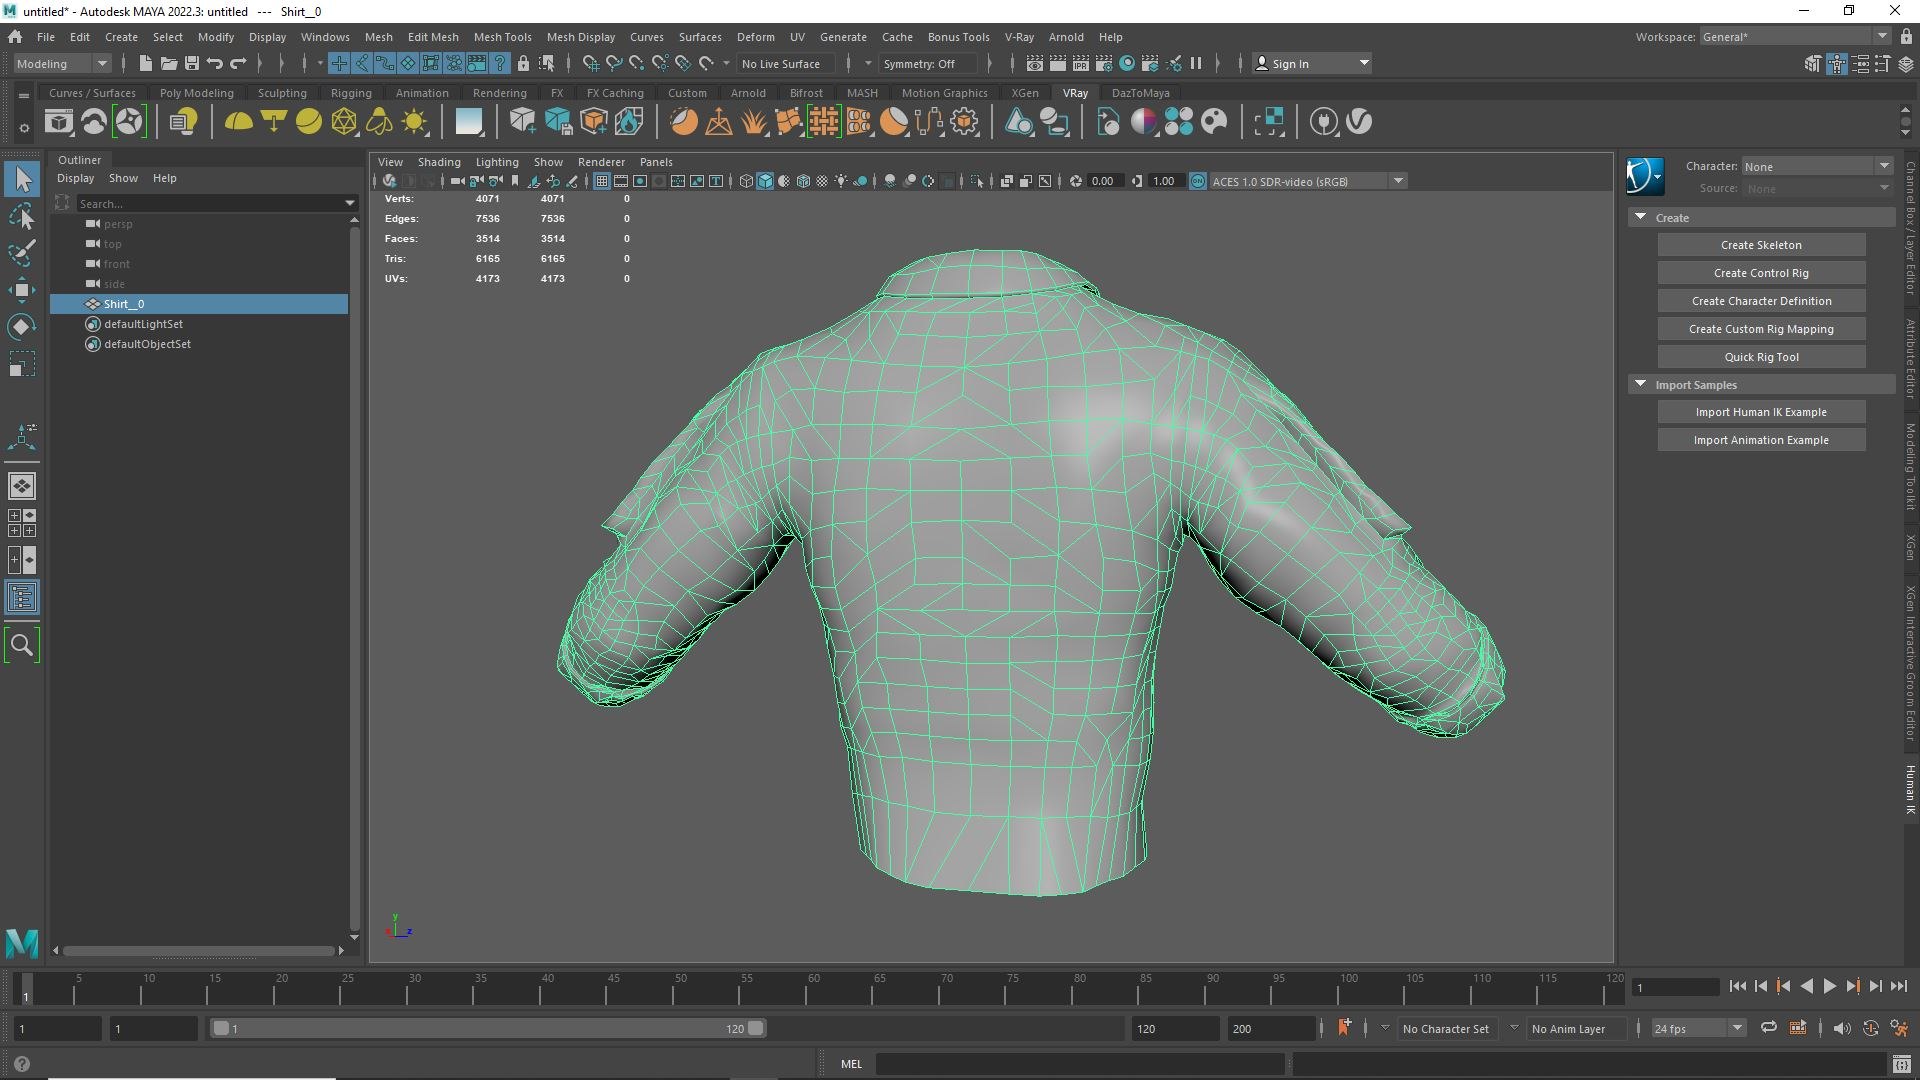Click Import Animation Example button
This screenshot has width=1920, height=1080.
pyautogui.click(x=1761, y=440)
